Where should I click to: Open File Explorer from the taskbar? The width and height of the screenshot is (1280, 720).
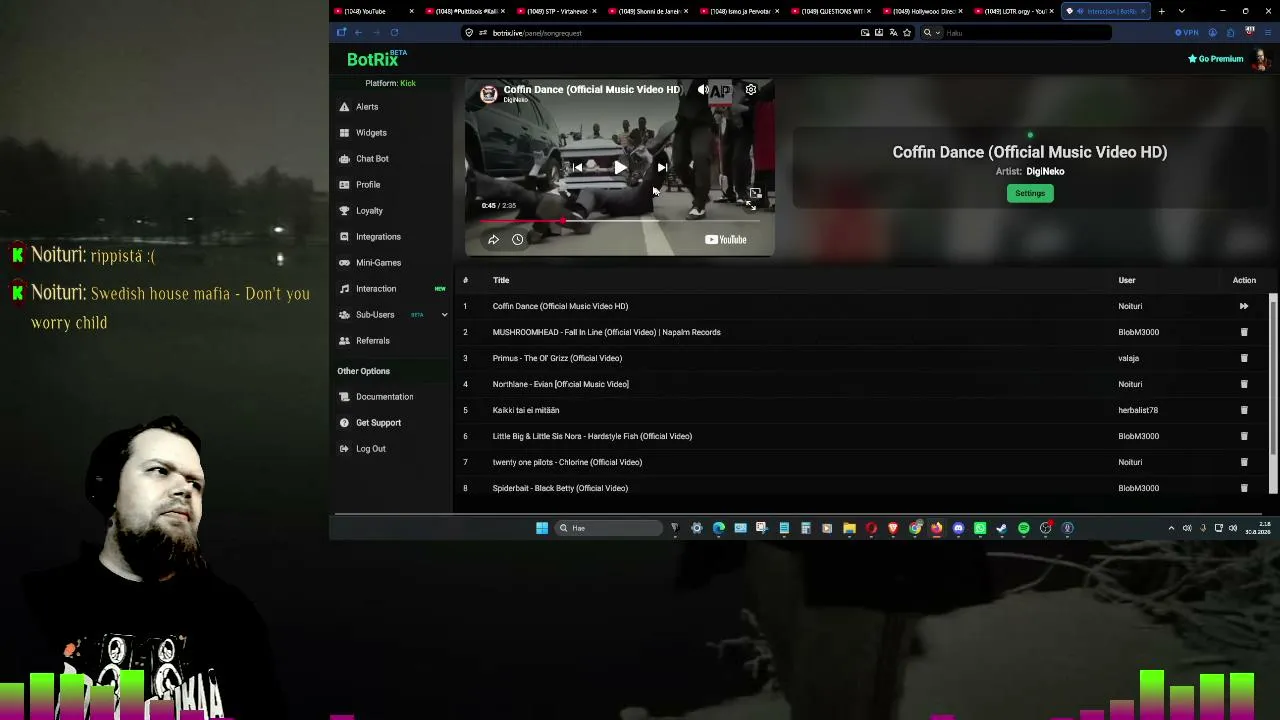point(849,528)
